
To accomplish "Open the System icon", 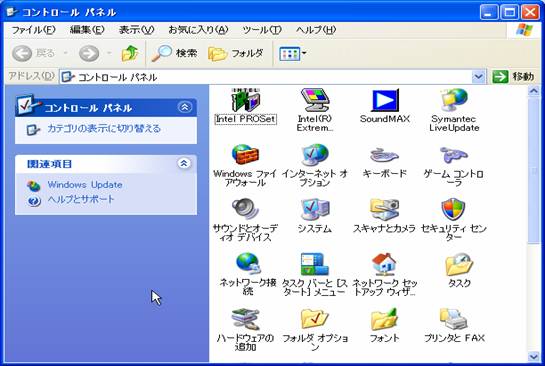I will point(315,210).
